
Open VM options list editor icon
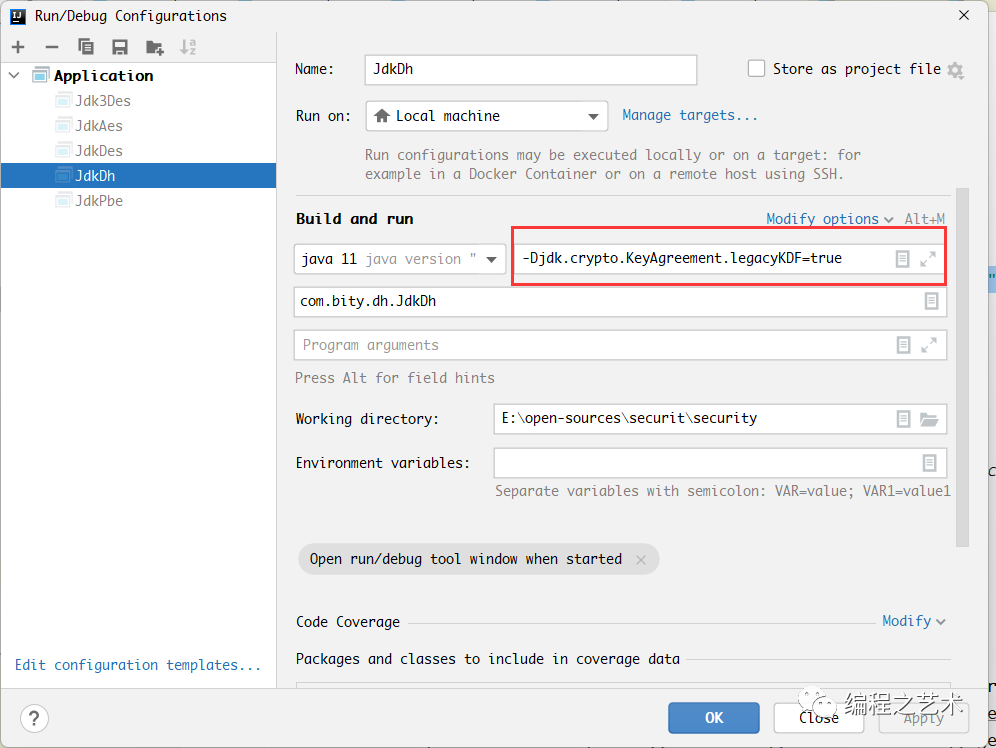click(x=902, y=258)
